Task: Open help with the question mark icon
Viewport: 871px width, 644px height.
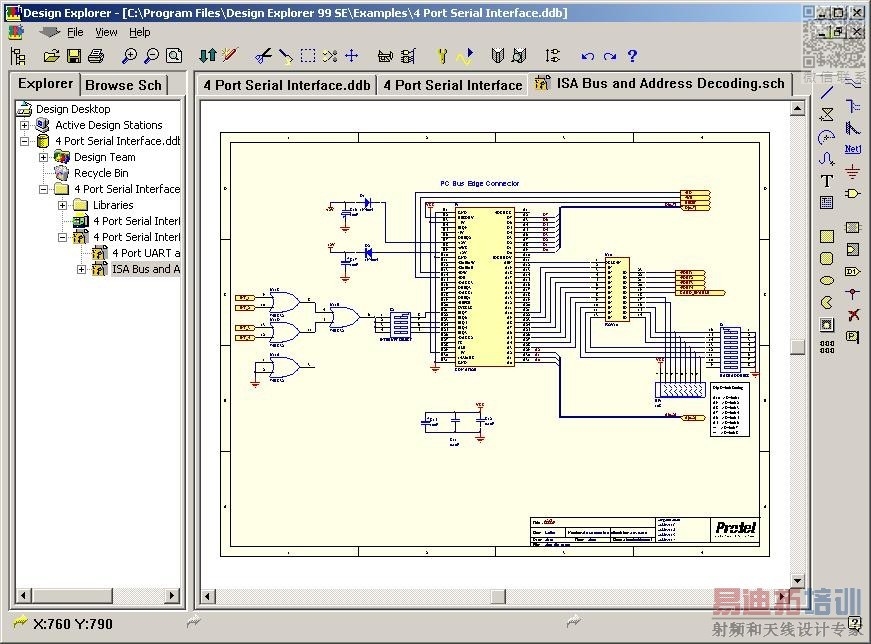Action: [x=632, y=56]
